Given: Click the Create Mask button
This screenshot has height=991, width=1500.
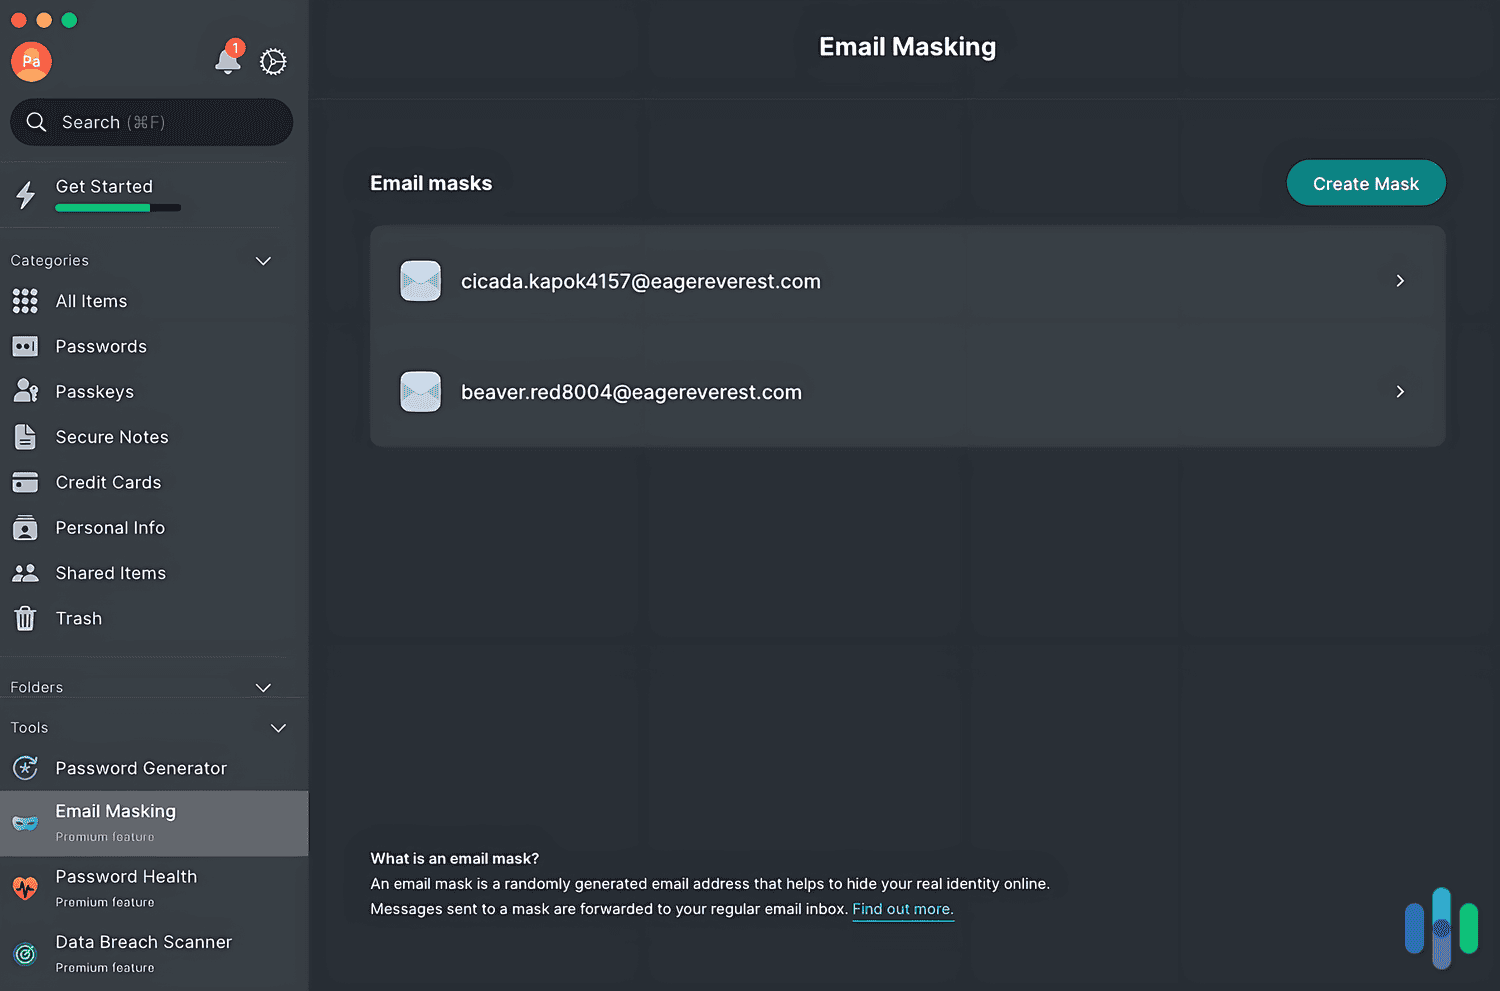Looking at the screenshot, I should [x=1366, y=183].
